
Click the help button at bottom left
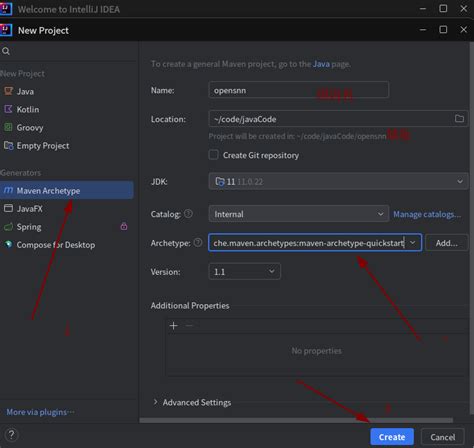11,435
